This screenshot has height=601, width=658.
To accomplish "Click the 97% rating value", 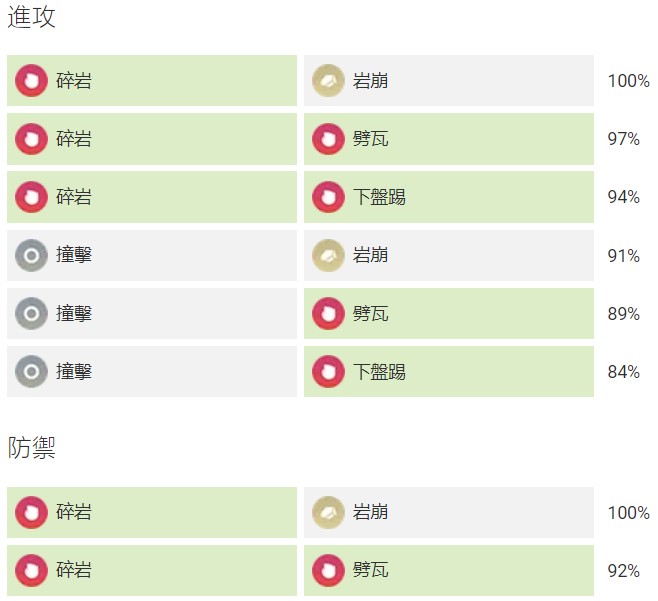I will tap(623, 139).
